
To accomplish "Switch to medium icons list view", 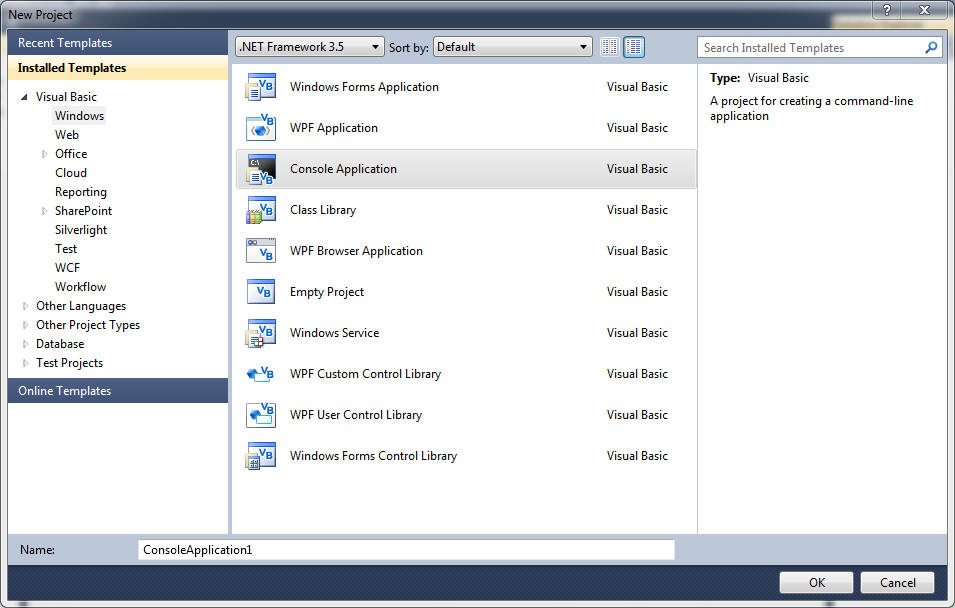I will click(633, 47).
